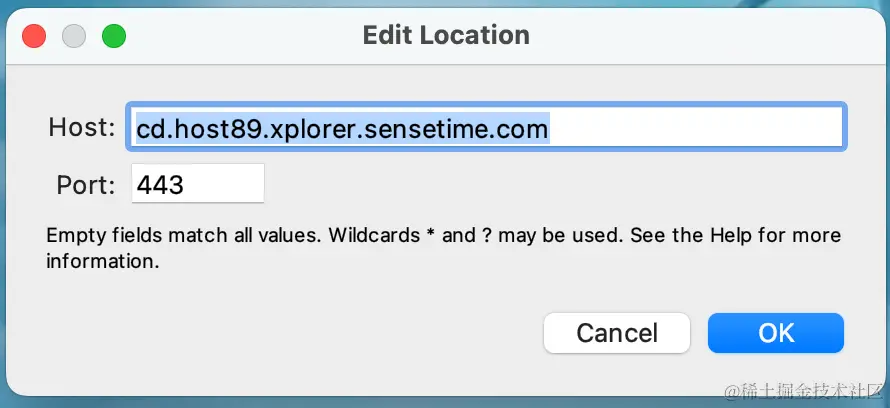Minimize the dialog with the yellow button

(x=74, y=37)
